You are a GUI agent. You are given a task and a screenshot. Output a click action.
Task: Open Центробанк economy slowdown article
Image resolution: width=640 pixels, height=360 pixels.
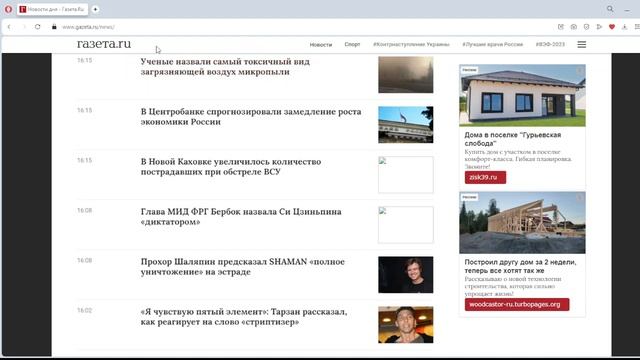251,117
